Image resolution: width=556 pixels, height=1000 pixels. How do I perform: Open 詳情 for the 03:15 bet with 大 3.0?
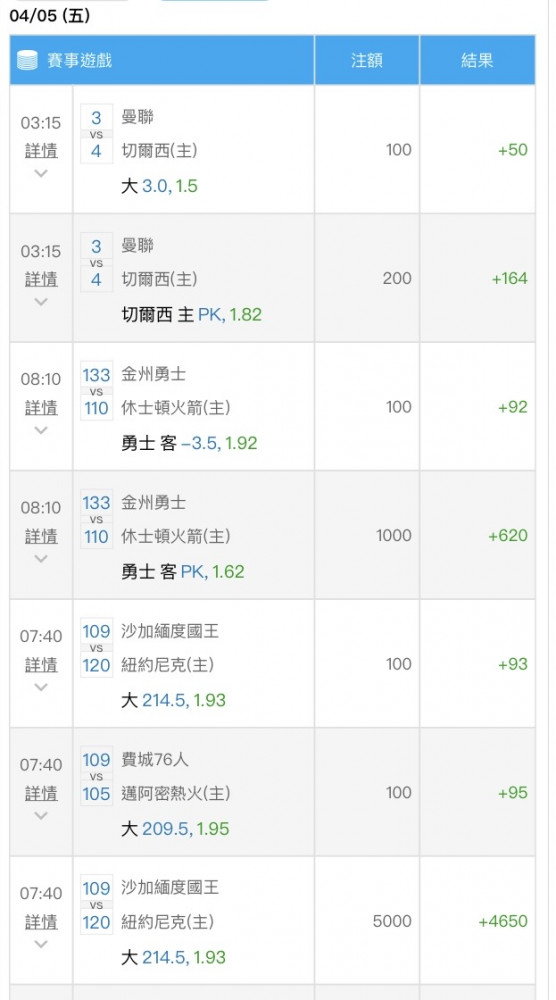tap(41, 151)
